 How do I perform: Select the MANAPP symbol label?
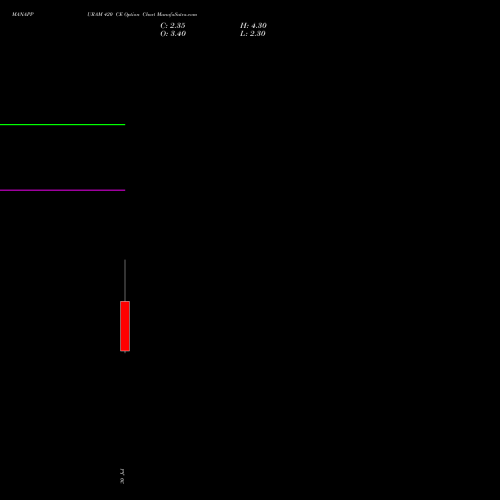[x=23, y=14]
